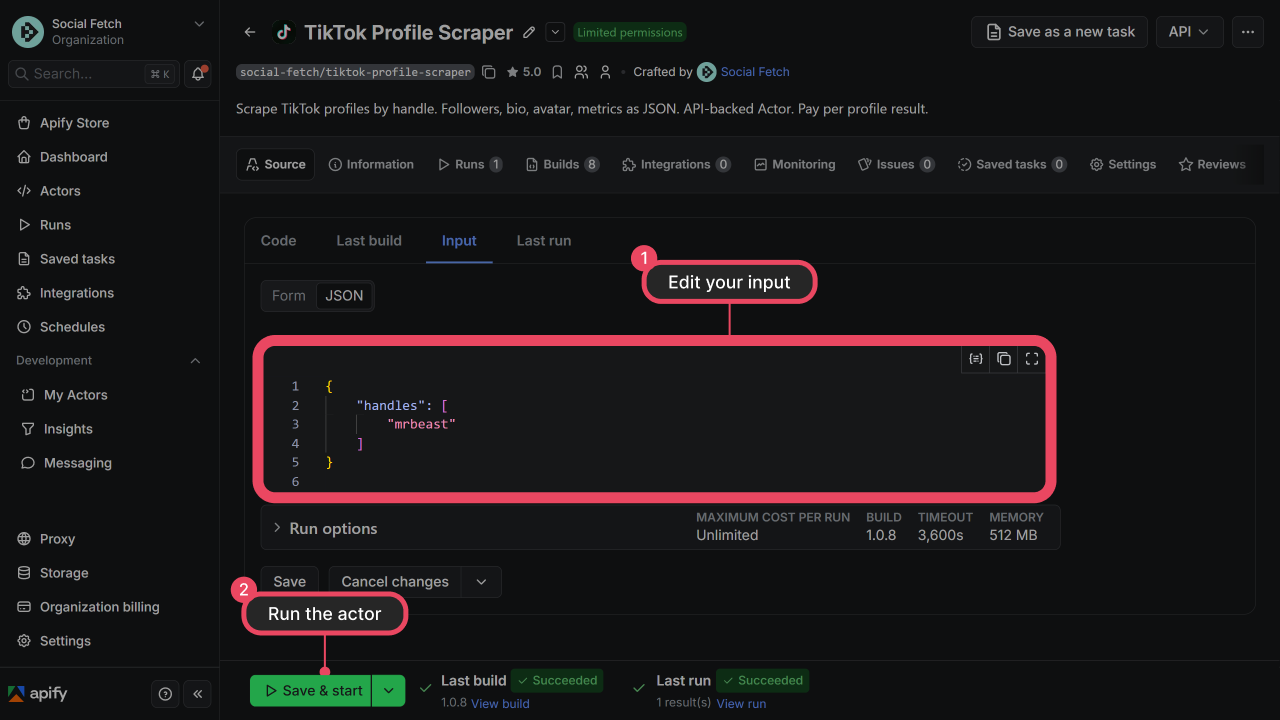Switch to the Source tab
This screenshot has height=720, width=1280.
point(275,165)
